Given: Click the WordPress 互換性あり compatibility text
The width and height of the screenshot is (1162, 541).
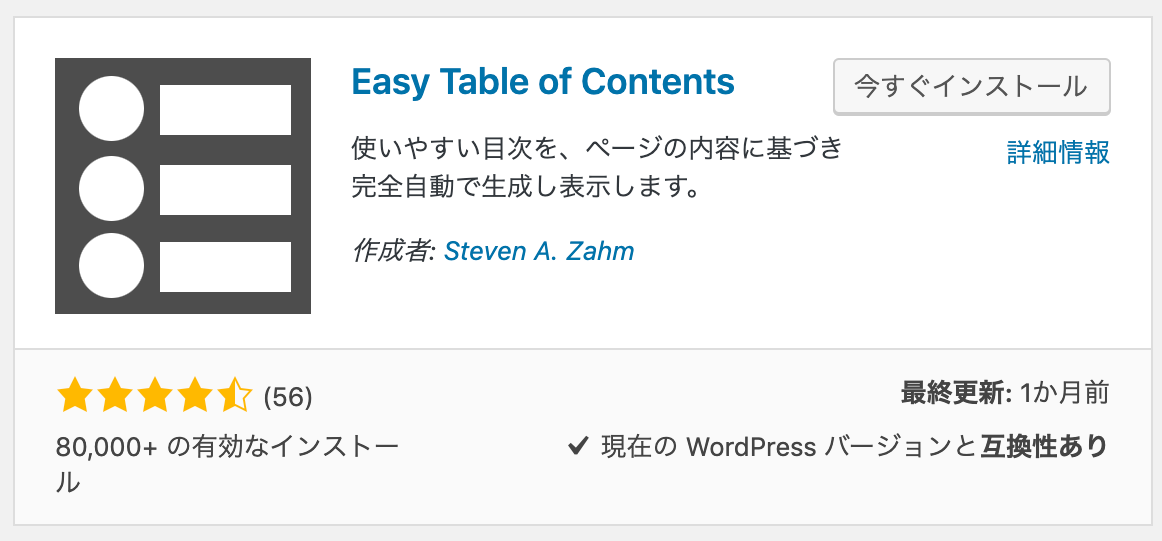Looking at the screenshot, I should (854, 447).
